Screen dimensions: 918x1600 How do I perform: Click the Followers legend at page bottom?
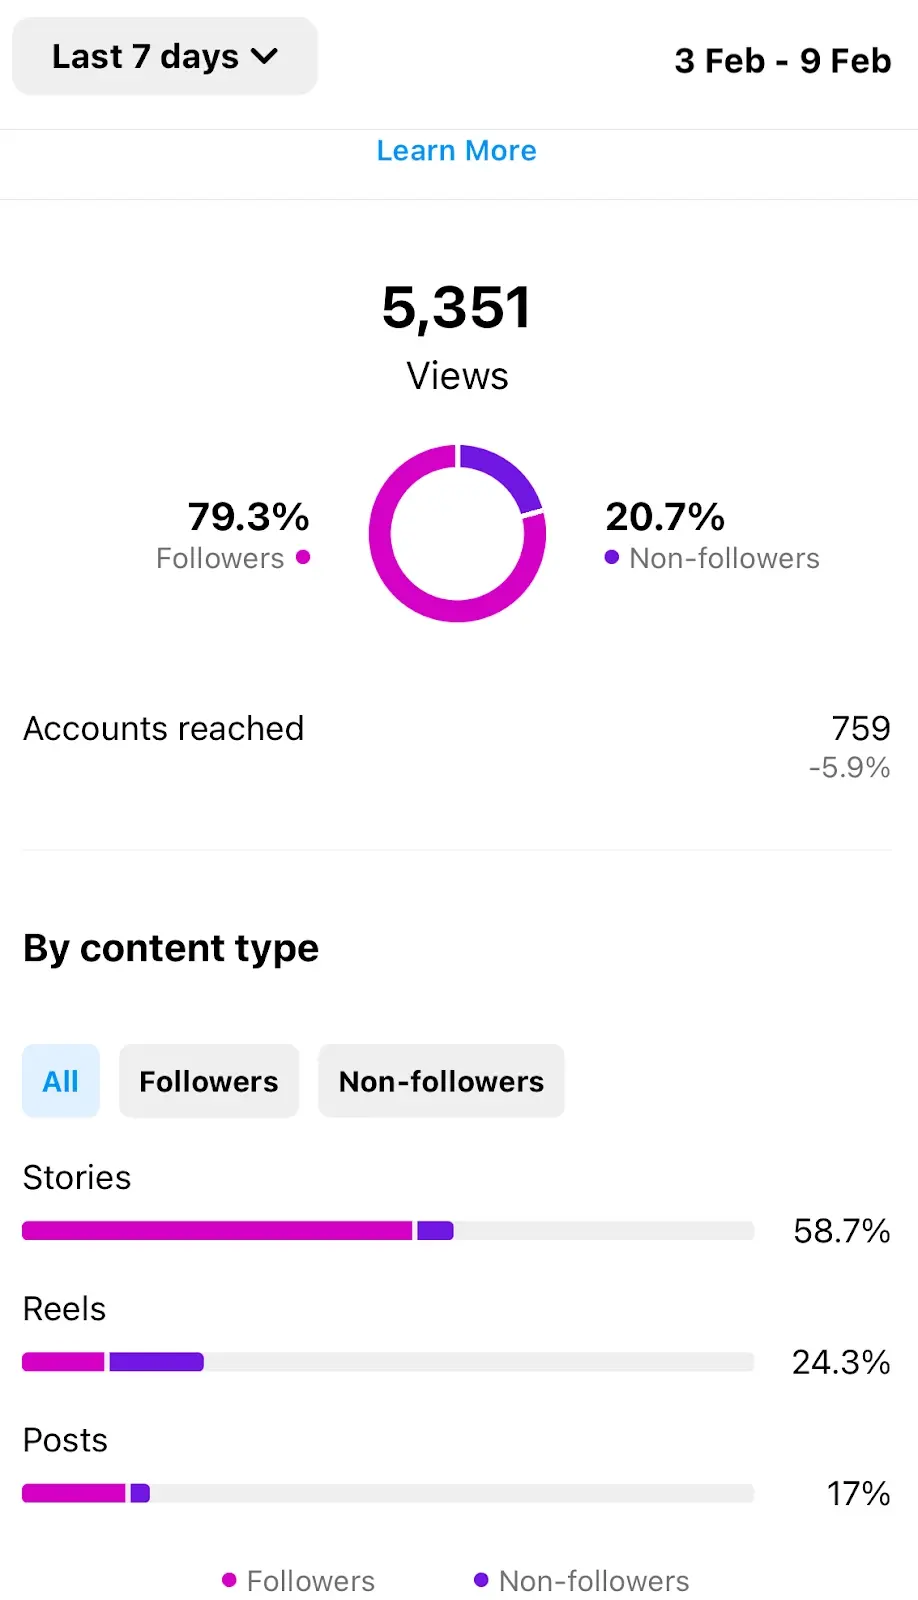(x=297, y=1581)
